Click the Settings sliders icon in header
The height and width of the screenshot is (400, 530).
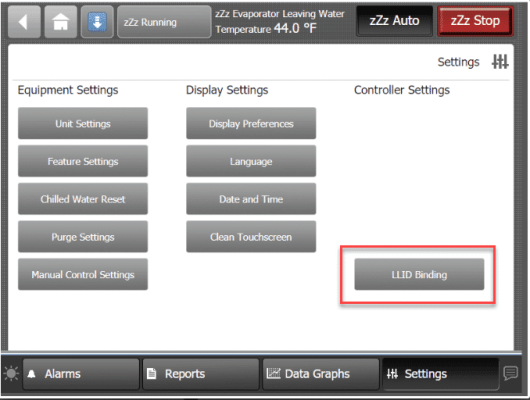click(x=500, y=62)
